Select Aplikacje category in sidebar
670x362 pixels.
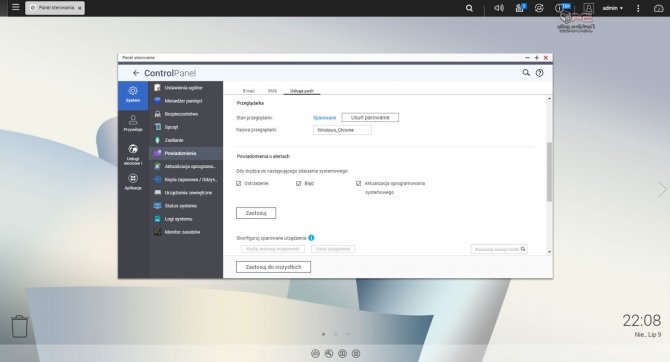pos(133,182)
